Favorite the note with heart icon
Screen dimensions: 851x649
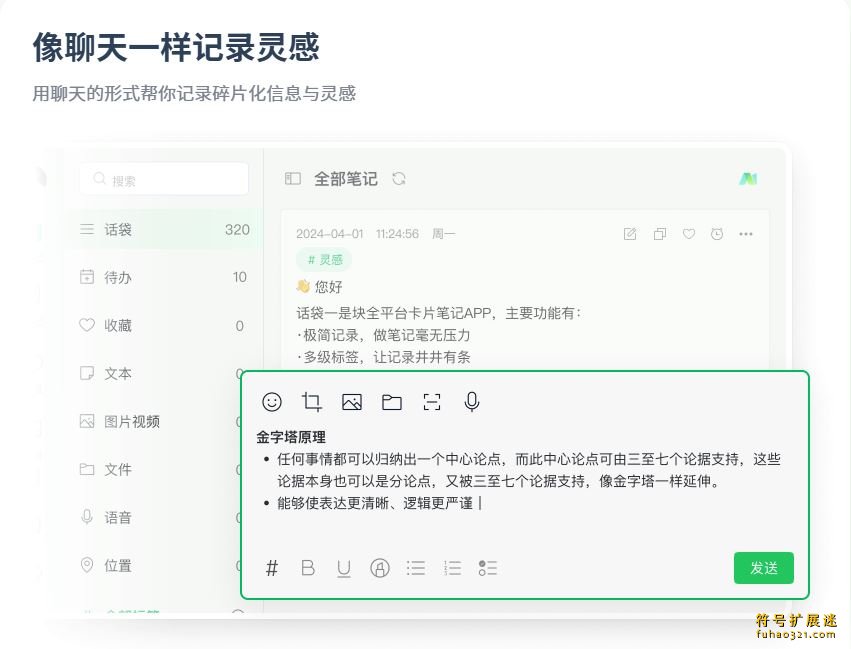coord(689,234)
